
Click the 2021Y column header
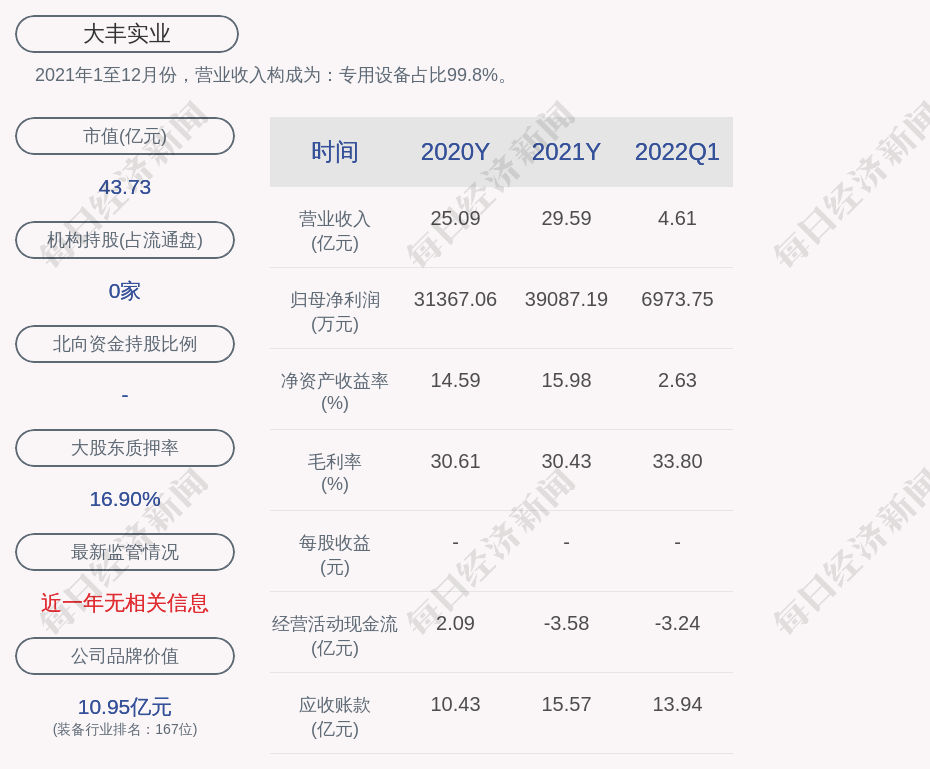click(x=566, y=152)
